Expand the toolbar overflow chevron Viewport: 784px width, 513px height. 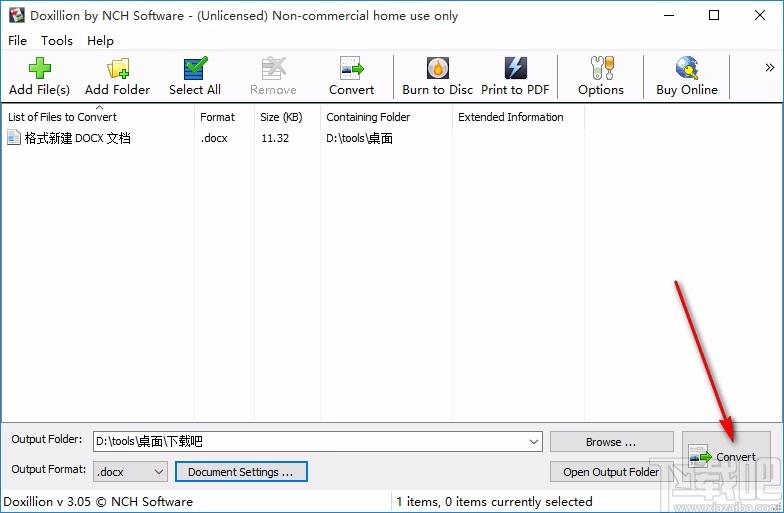pos(770,68)
